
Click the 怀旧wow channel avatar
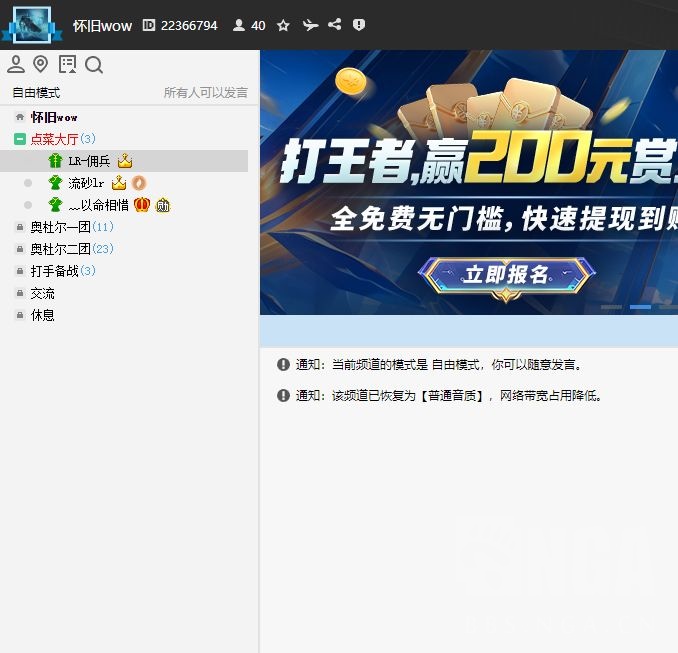[32, 25]
